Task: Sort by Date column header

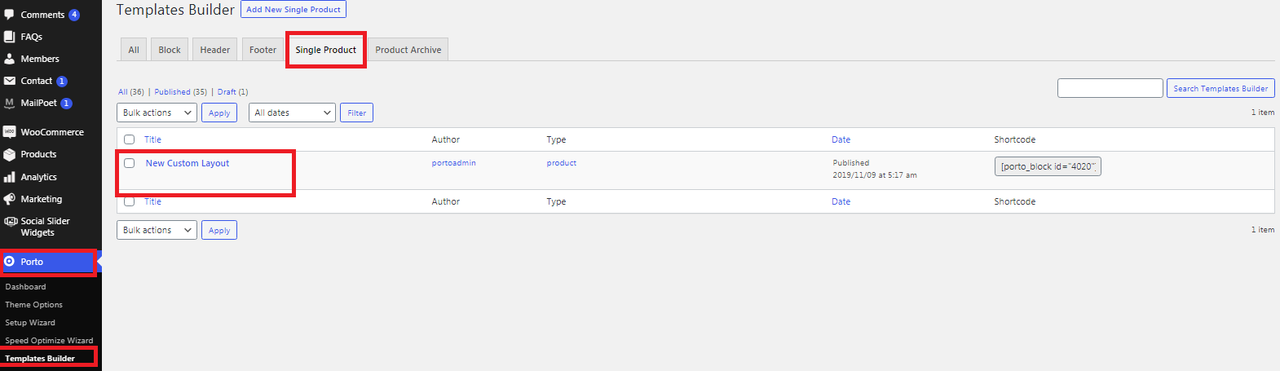Action: [x=841, y=140]
